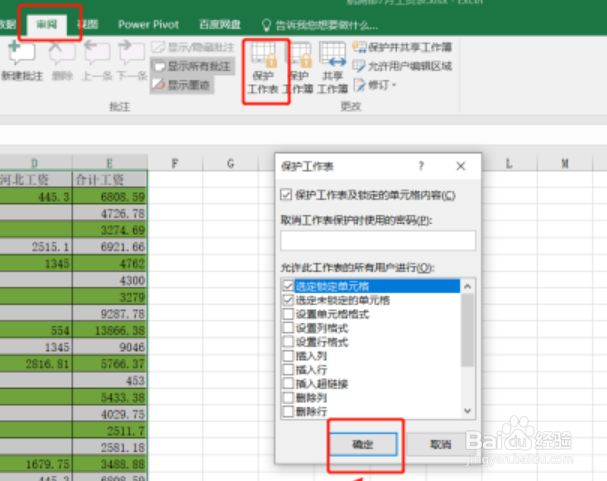Click the cell containing 9046
Viewport: 607px width, 481px height.
pos(110,347)
